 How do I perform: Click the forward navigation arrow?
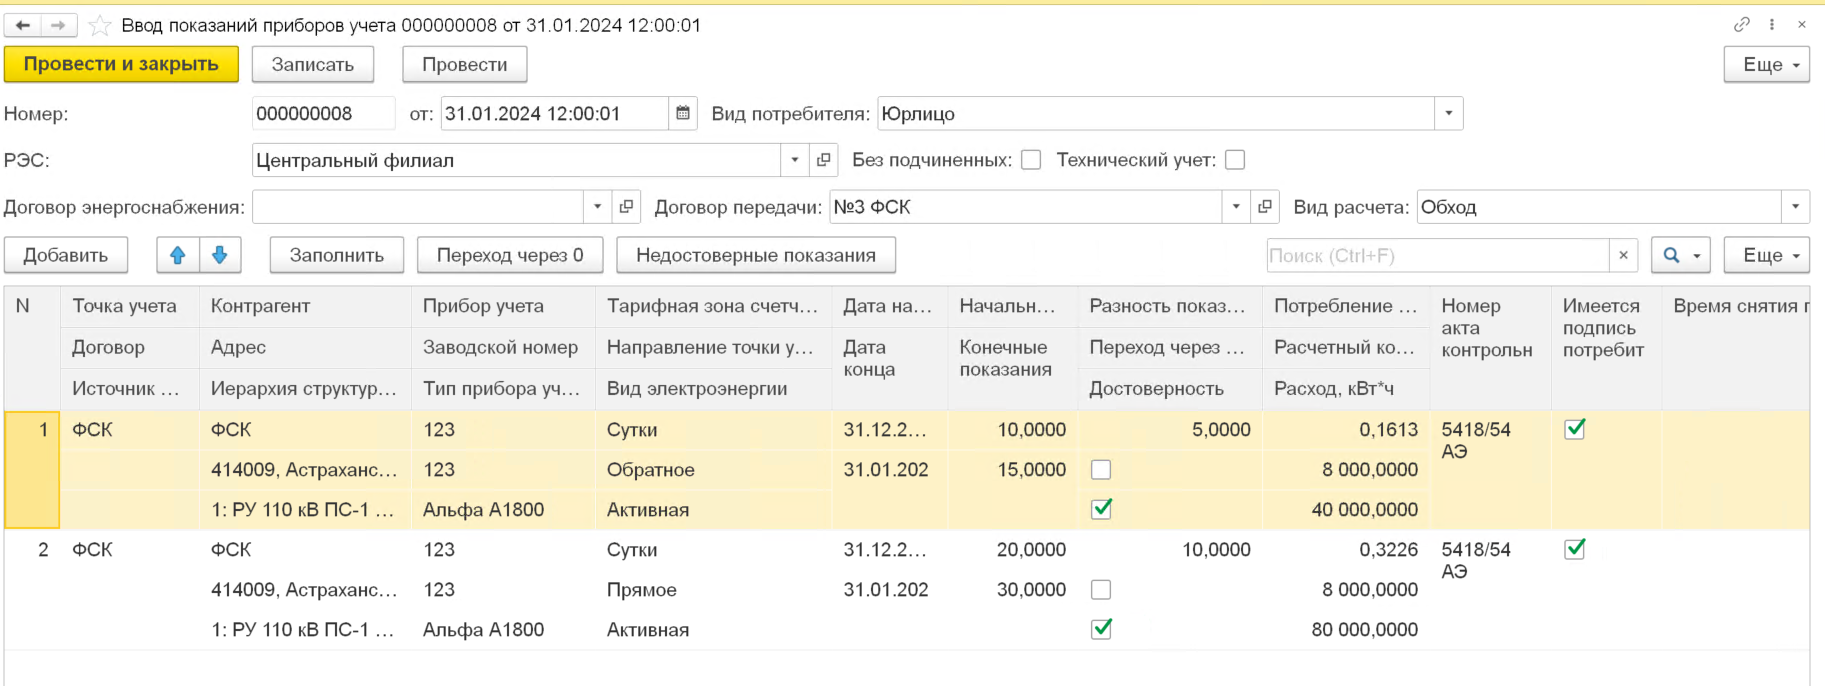[59, 25]
